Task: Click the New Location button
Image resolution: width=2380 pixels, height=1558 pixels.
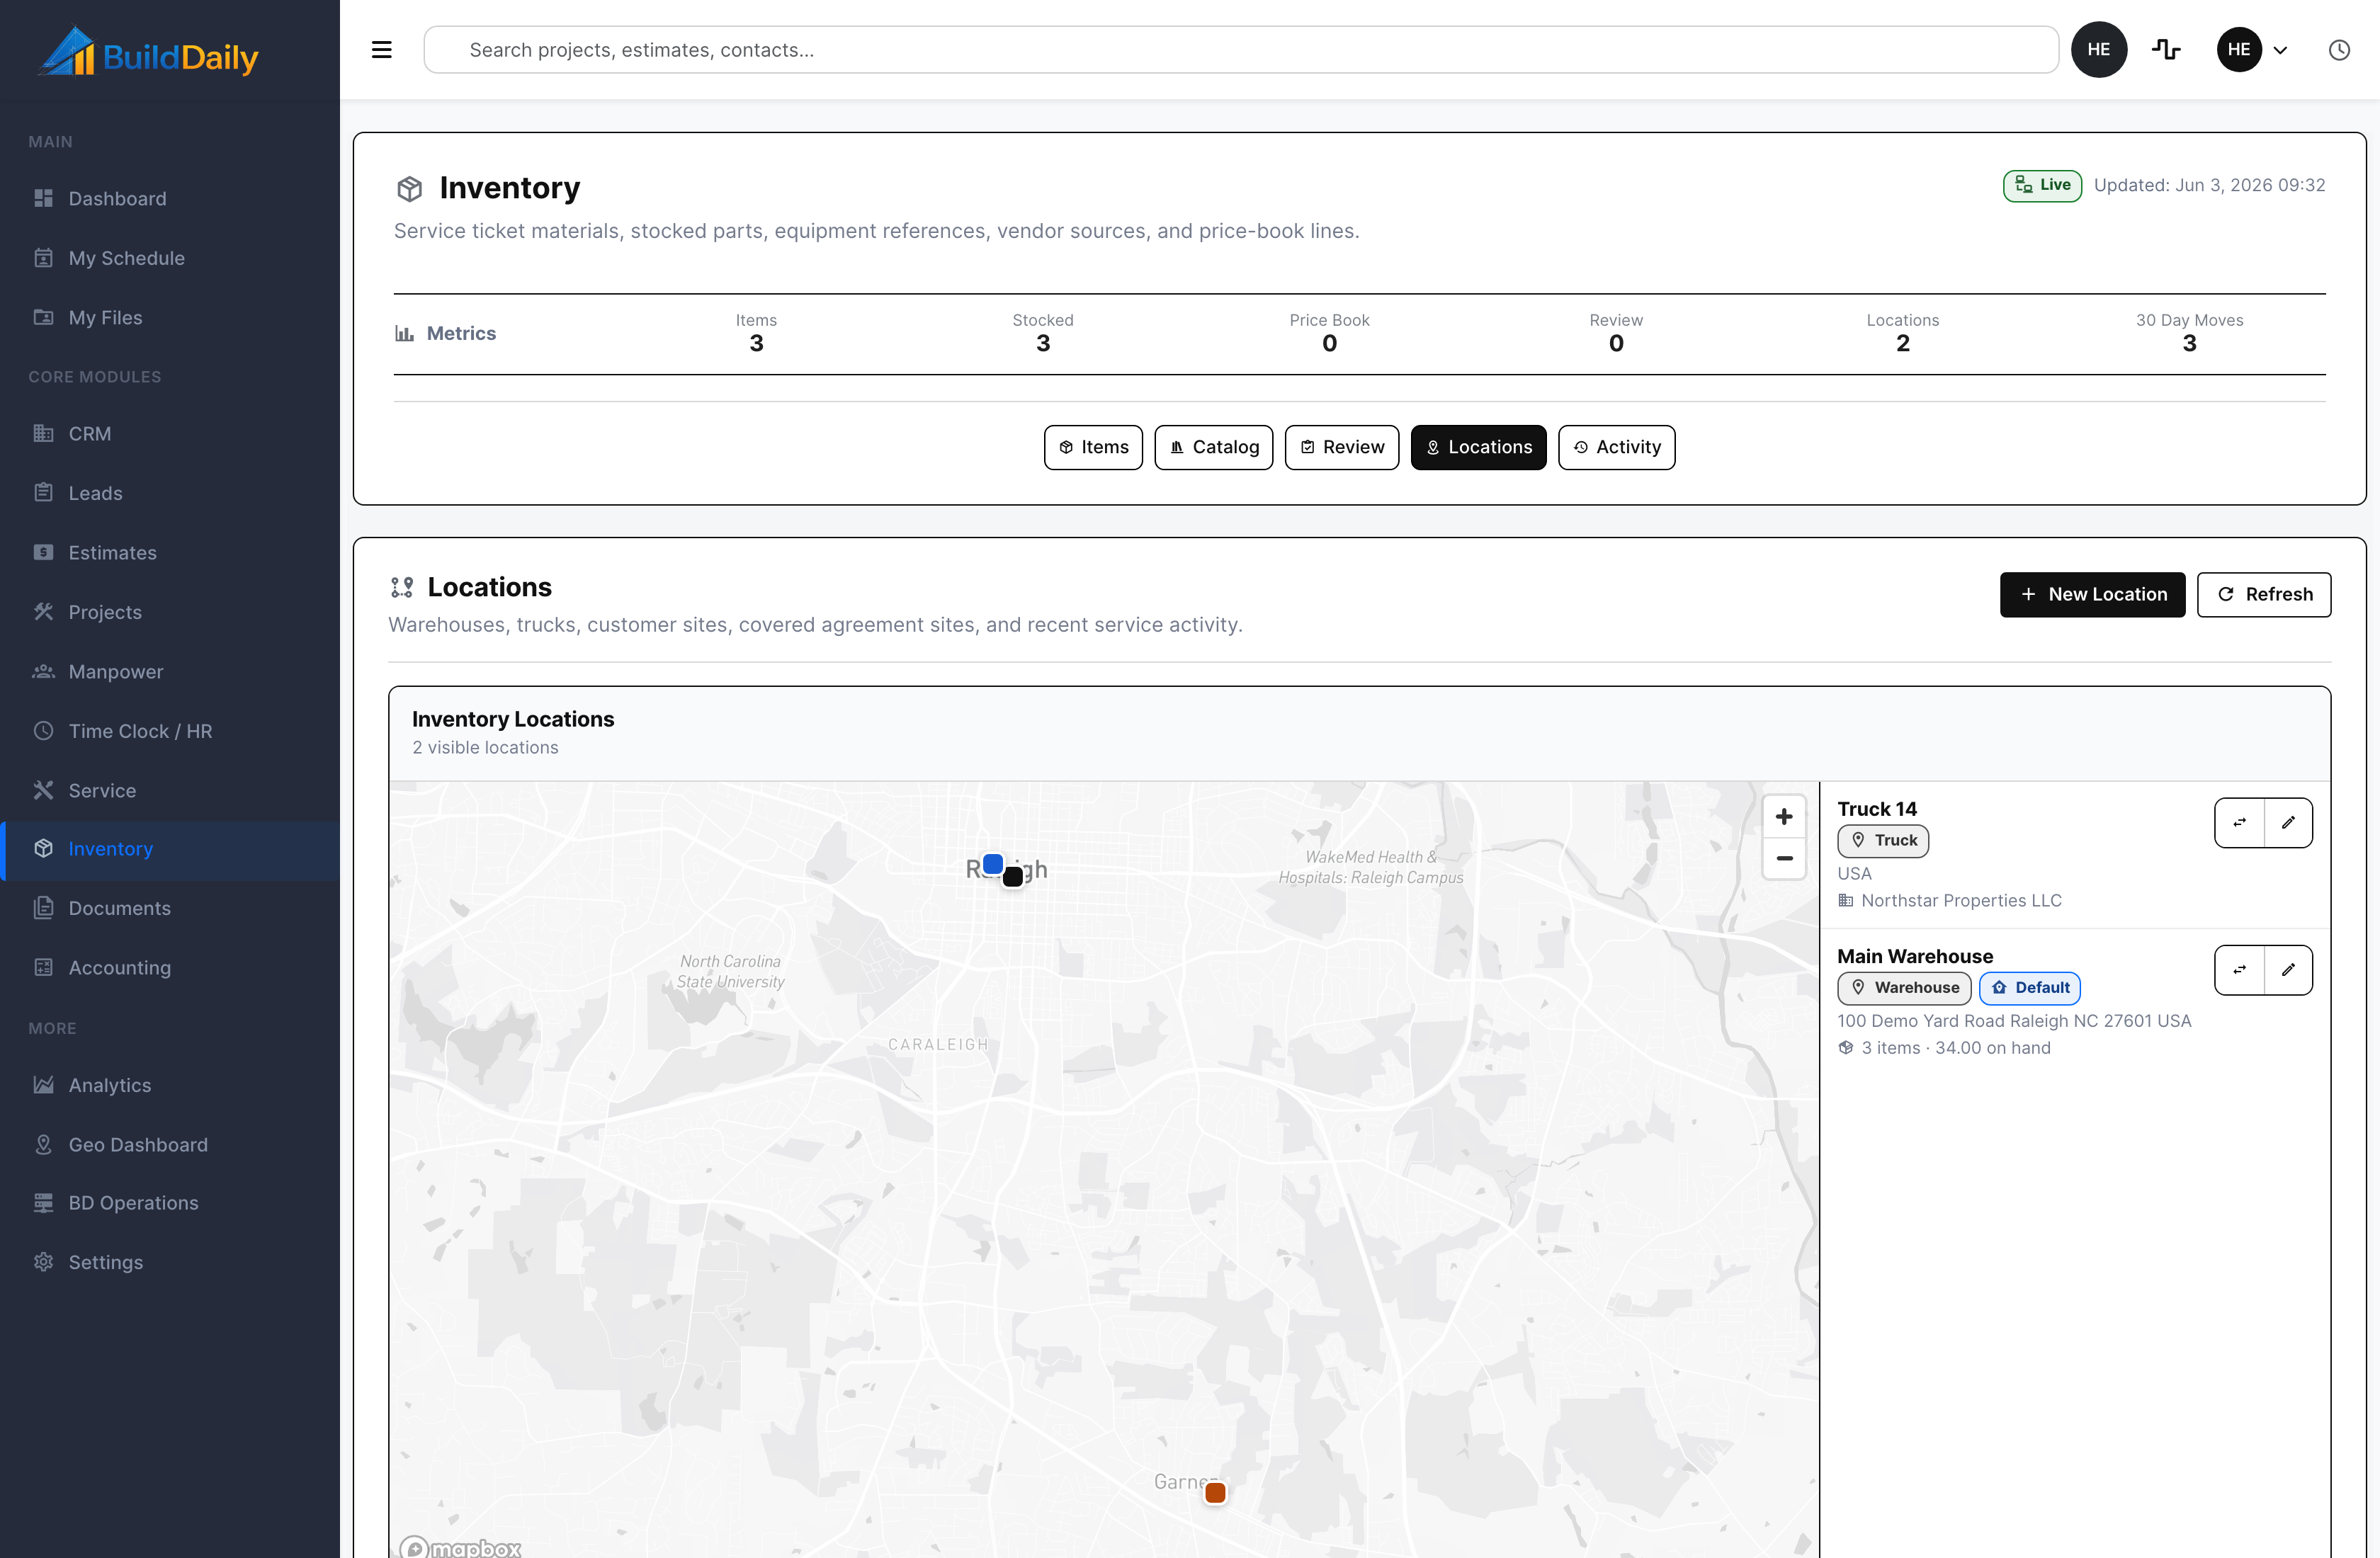Action: [2092, 594]
